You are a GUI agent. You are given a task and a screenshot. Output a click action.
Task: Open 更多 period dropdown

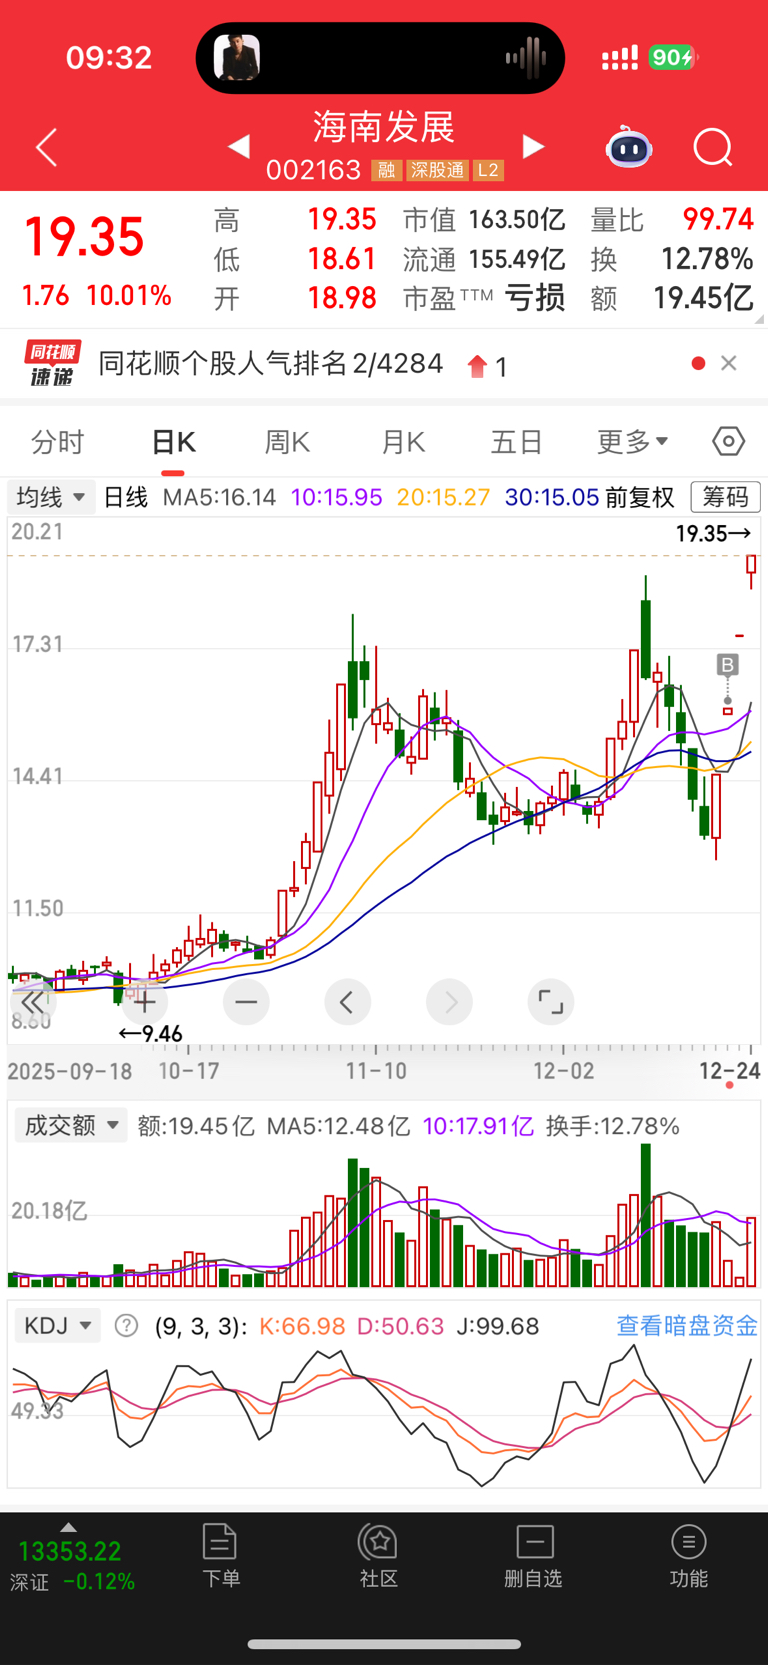(632, 442)
